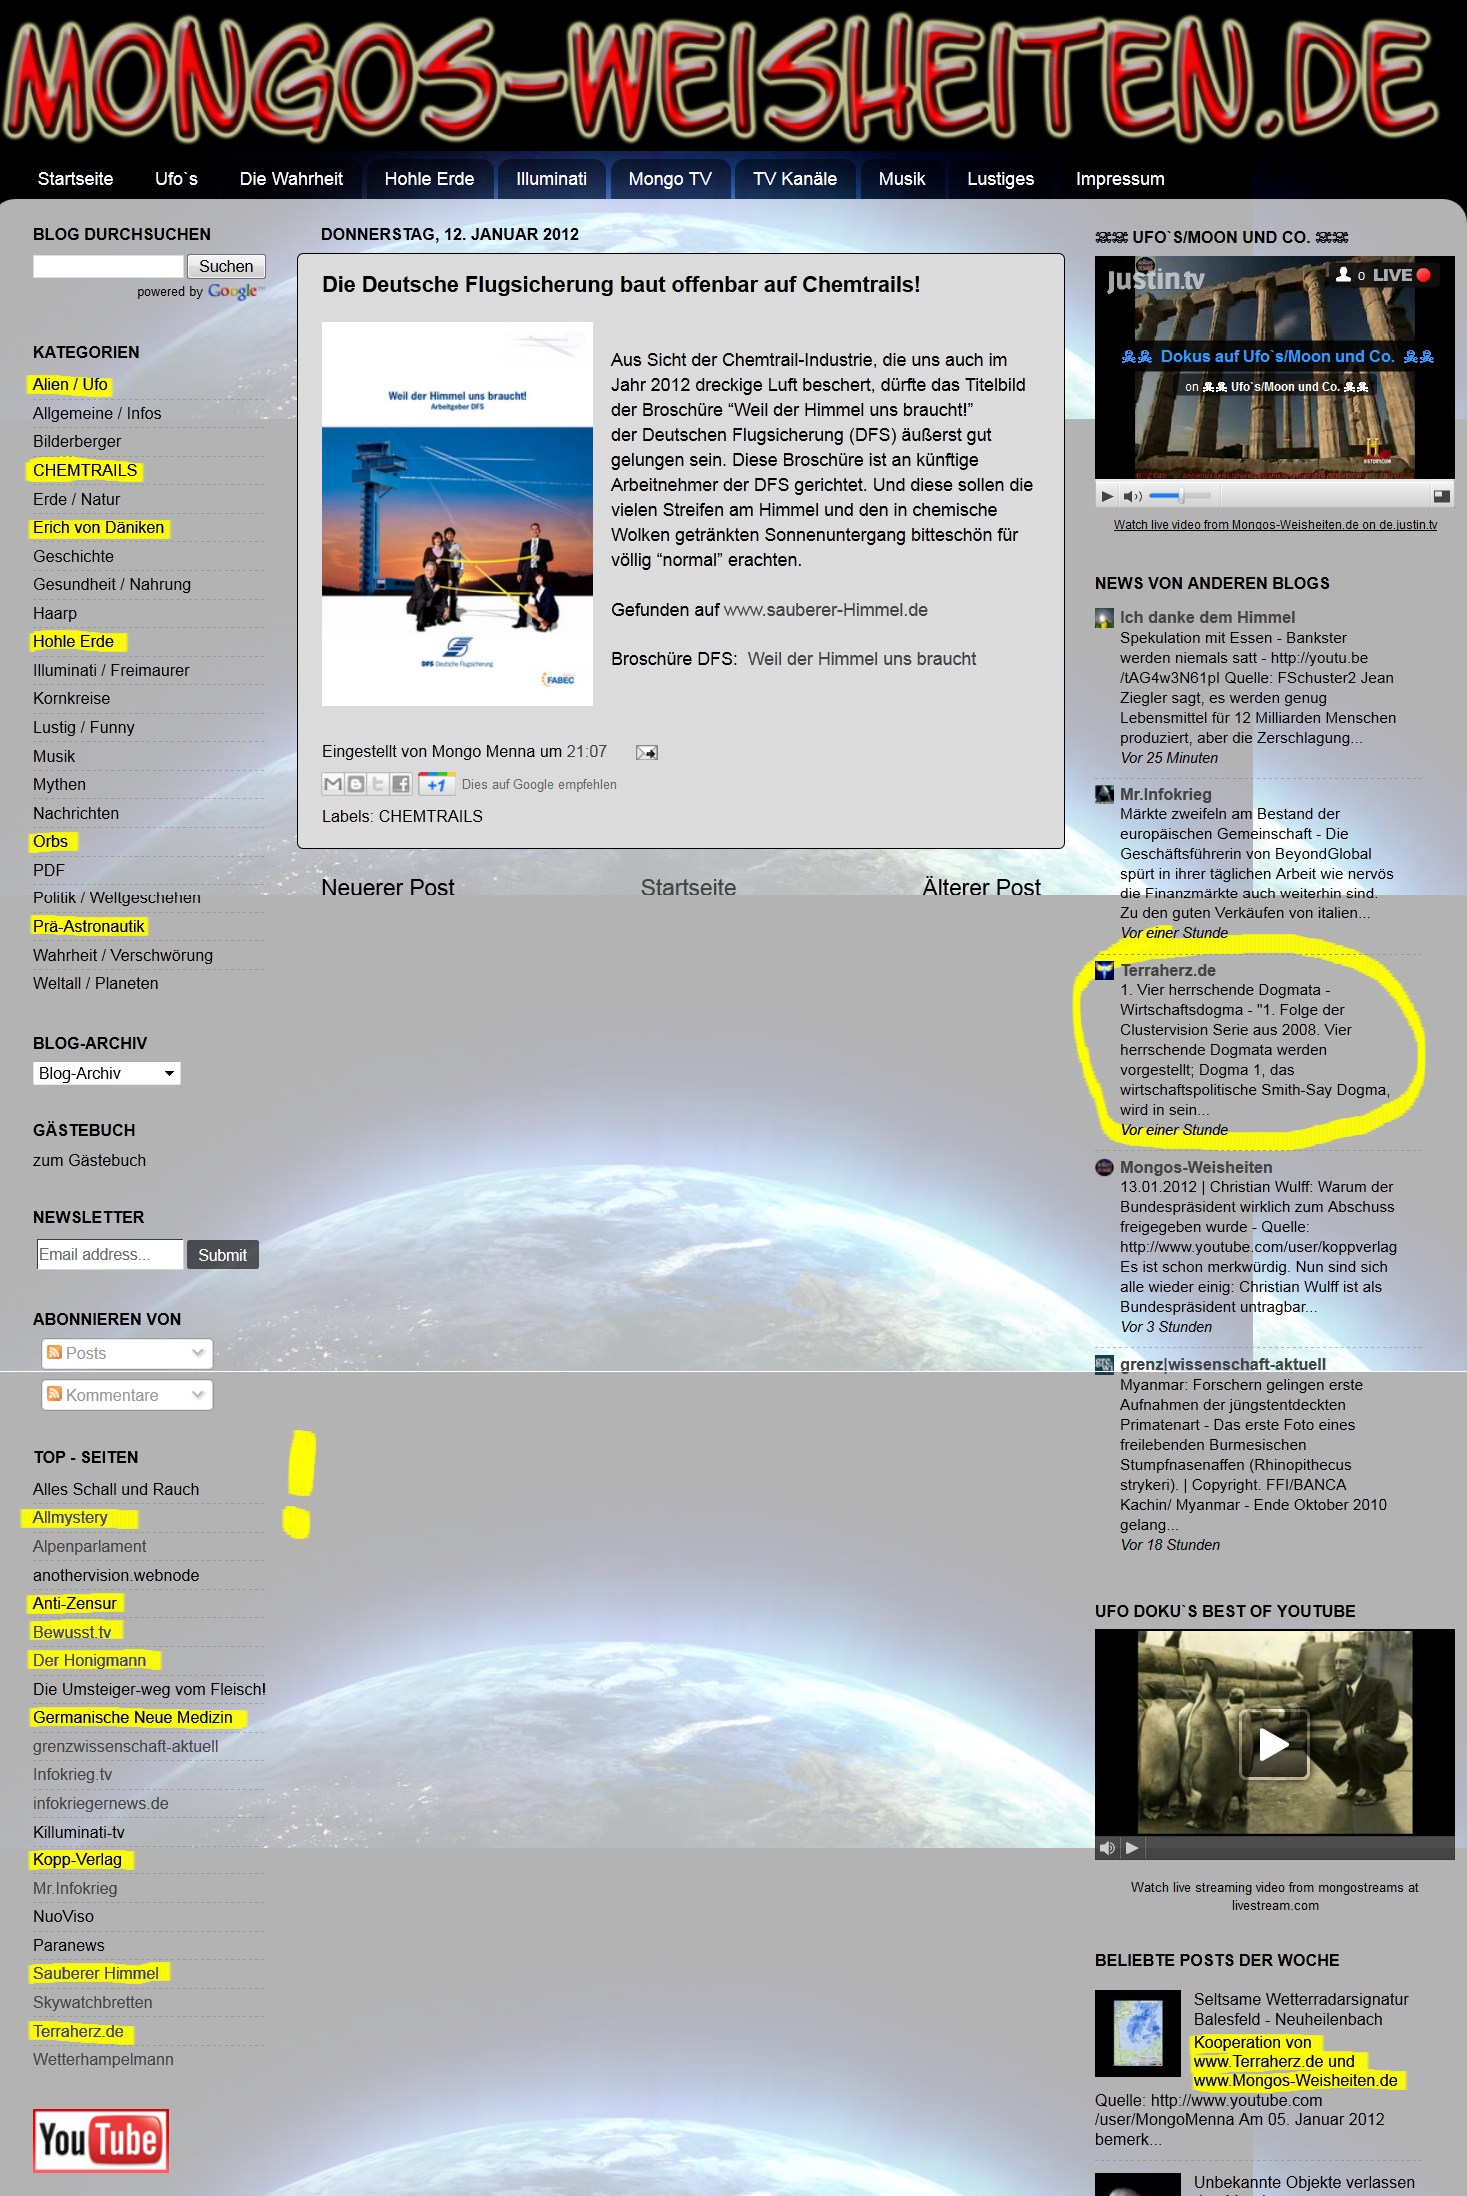Expand the Kommentare subscription dropdown

[127, 1395]
